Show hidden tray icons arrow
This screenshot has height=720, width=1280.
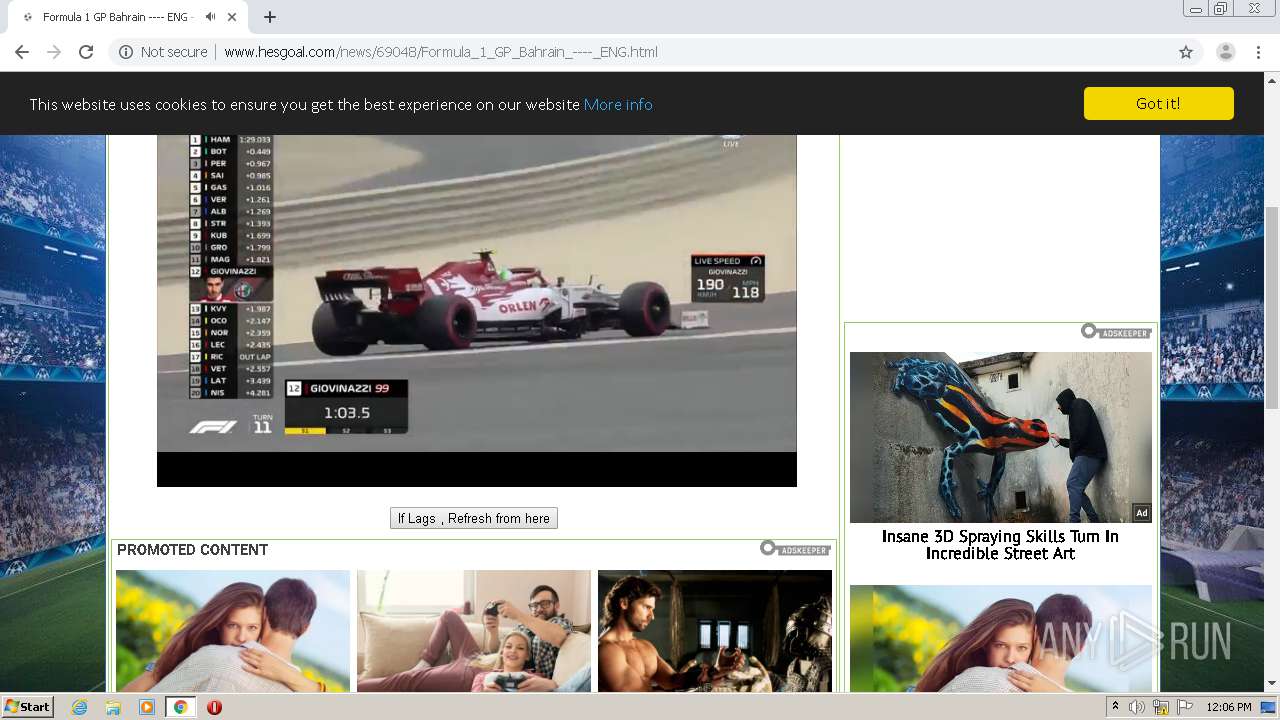tap(1116, 707)
